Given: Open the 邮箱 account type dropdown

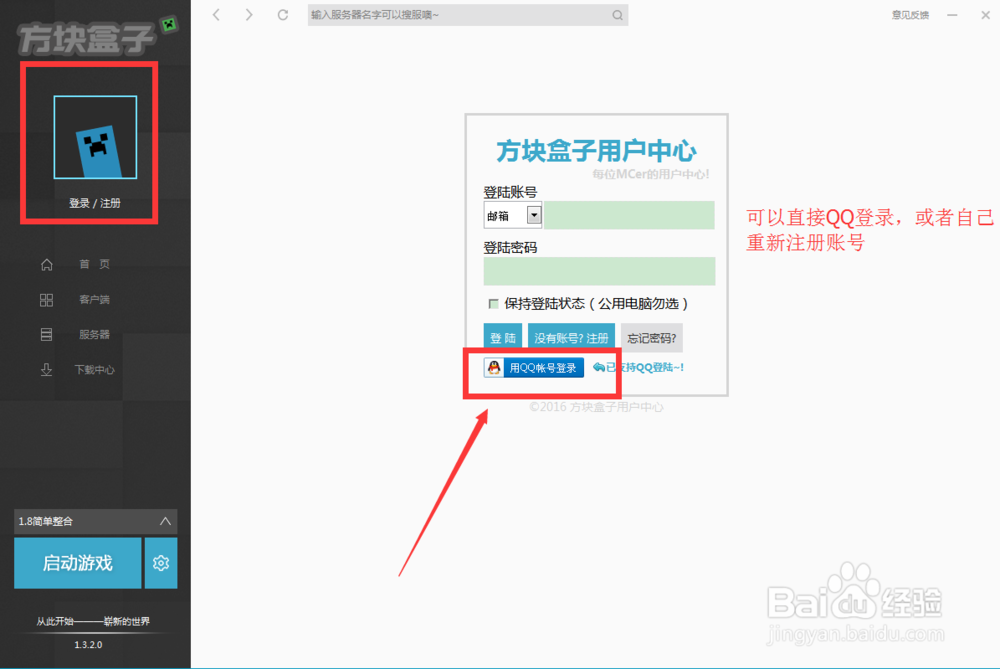Looking at the screenshot, I should coord(532,215).
